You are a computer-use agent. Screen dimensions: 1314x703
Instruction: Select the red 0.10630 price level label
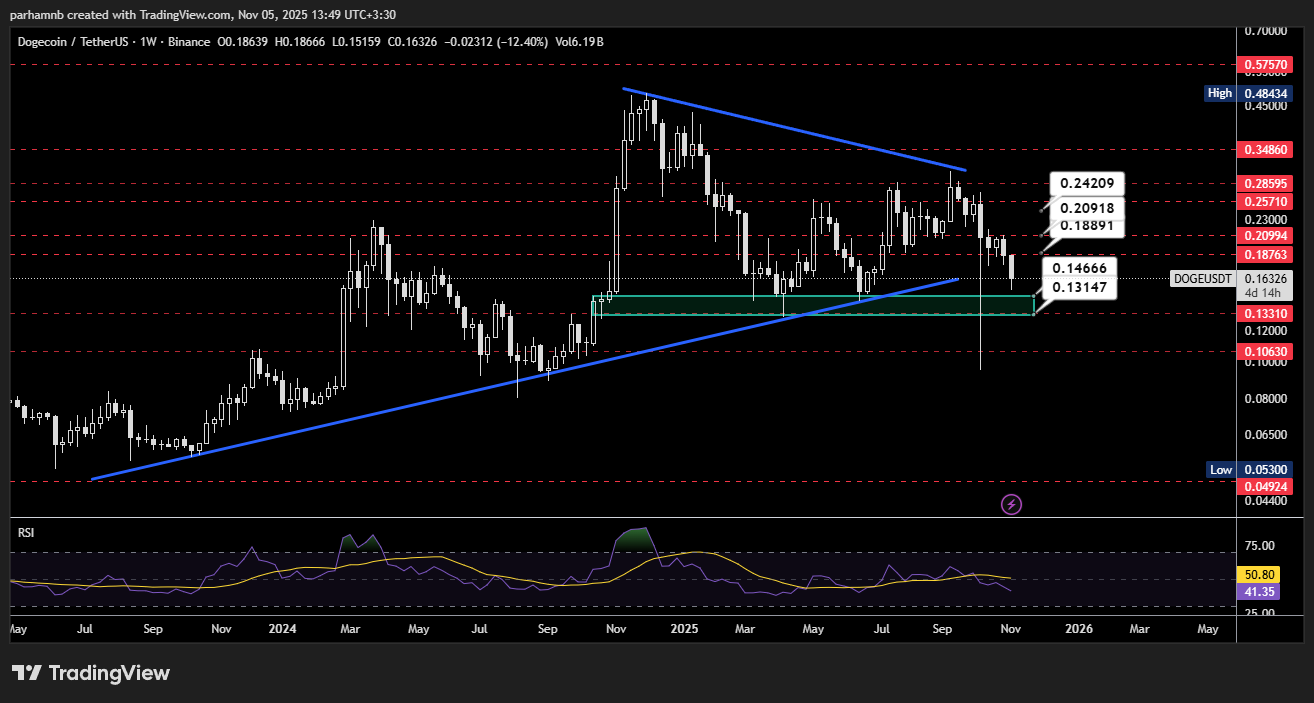click(1266, 351)
